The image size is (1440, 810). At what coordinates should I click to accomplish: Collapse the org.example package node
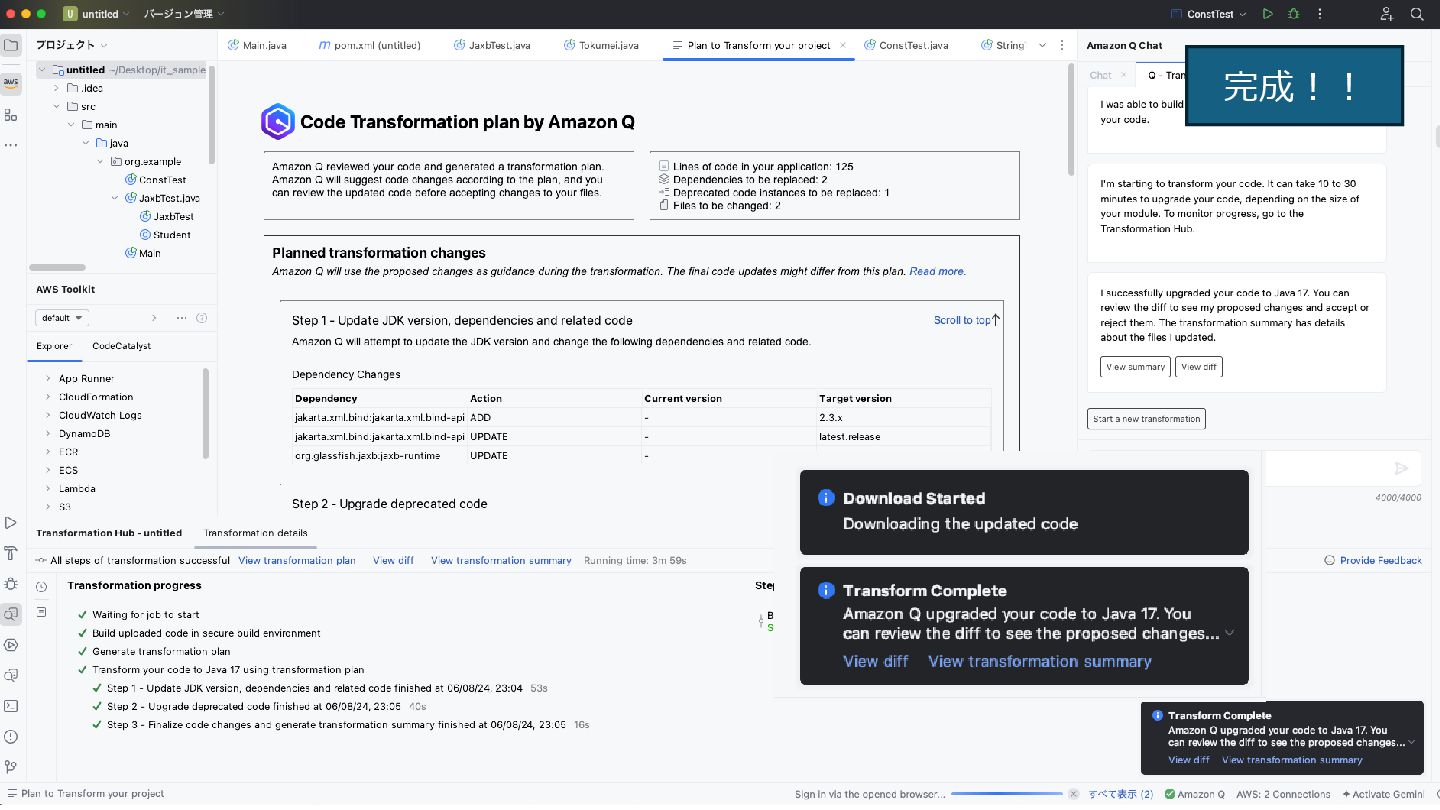click(x=101, y=161)
